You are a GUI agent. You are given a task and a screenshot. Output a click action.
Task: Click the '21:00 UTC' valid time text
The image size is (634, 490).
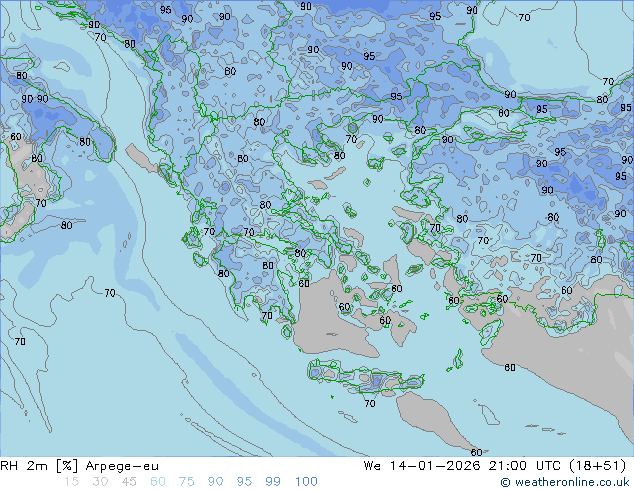pos(525,466)
